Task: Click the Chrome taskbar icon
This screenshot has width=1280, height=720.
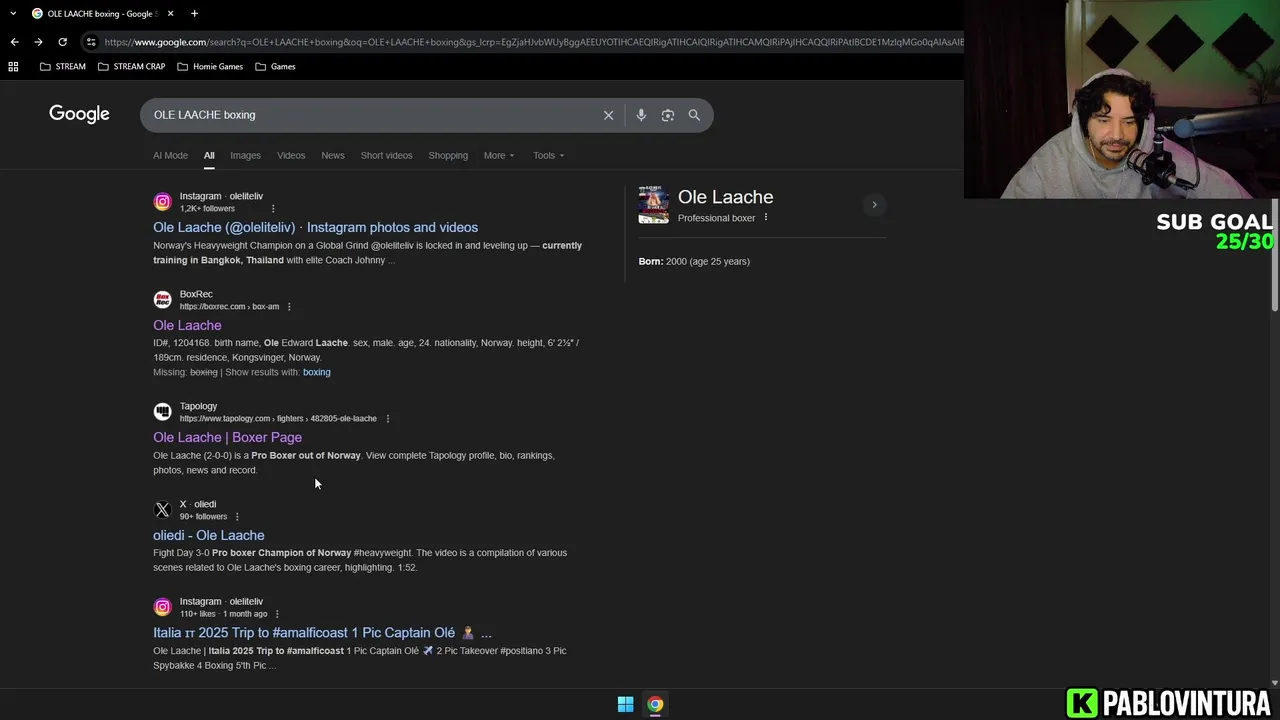Action: (655, 704)
